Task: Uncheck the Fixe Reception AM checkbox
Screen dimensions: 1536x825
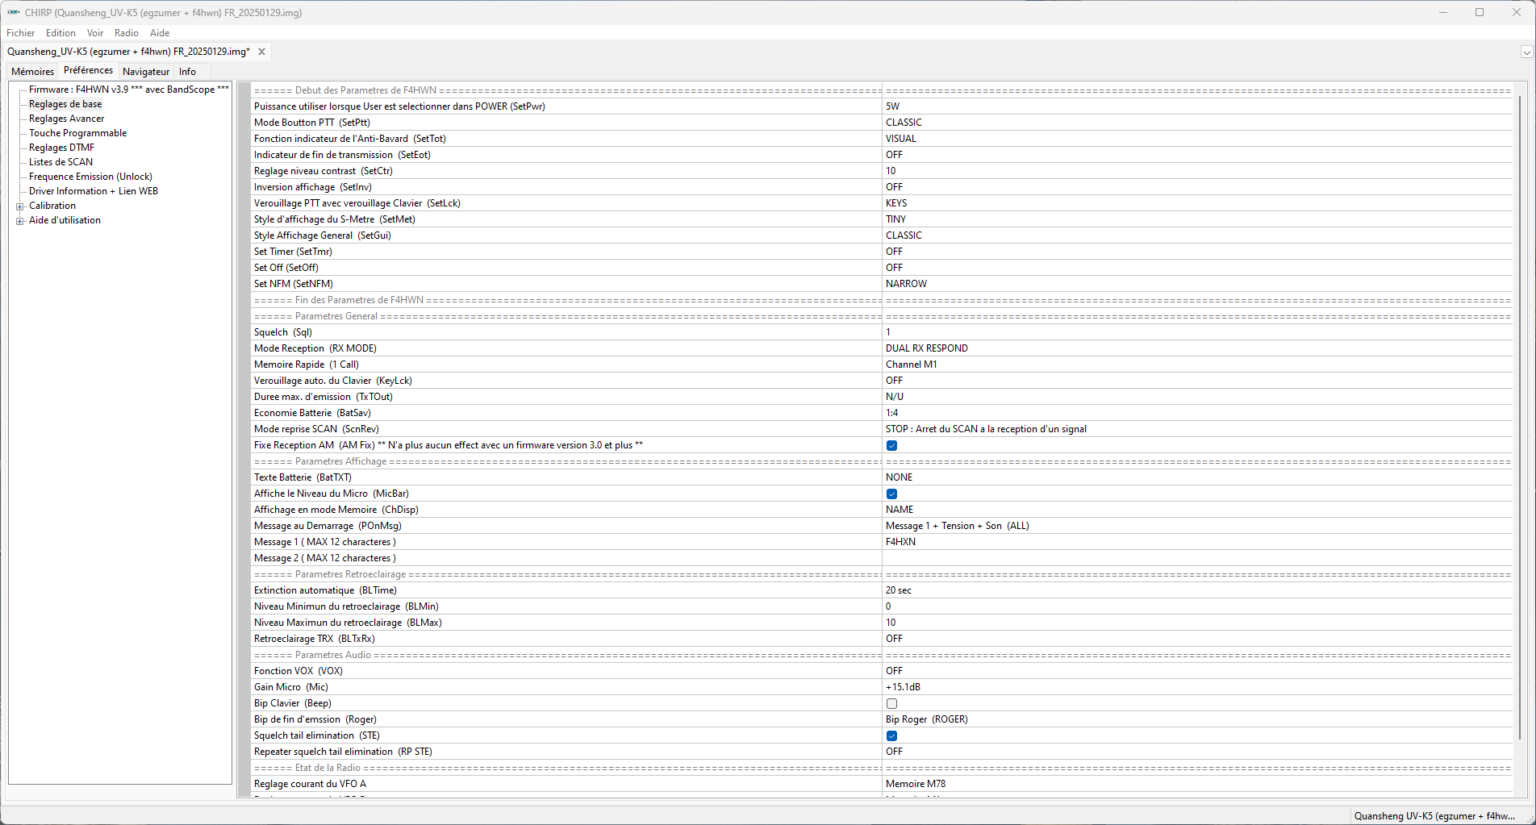Action: [x=891, y=446]
